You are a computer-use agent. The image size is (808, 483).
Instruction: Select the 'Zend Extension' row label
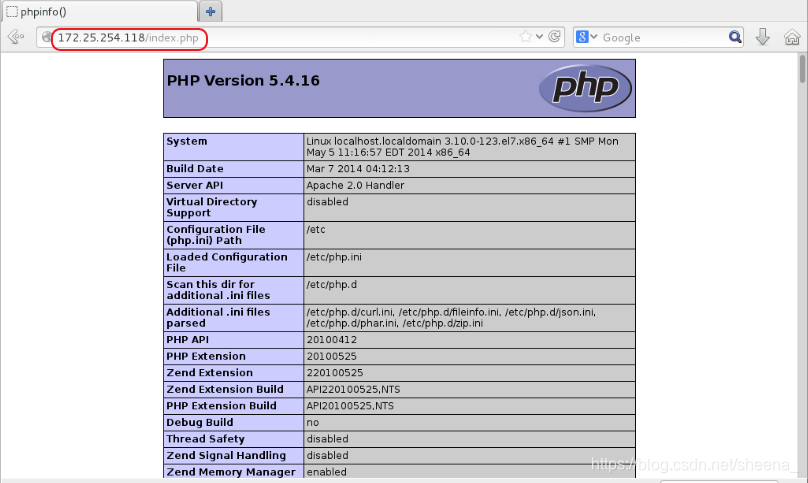tap(210, 373)
